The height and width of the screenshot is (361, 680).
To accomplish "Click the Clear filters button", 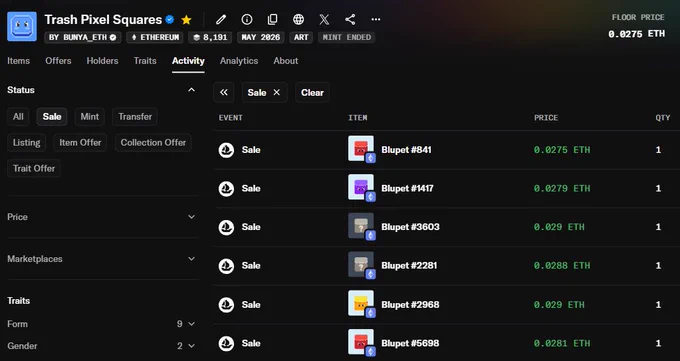I will [312, 92].
